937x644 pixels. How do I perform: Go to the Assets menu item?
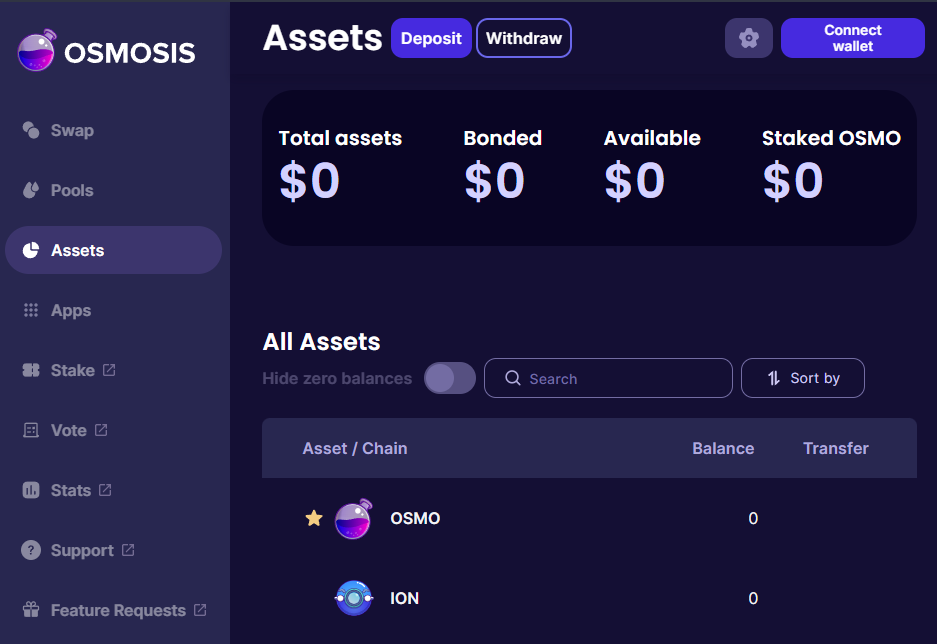point(78,250)
